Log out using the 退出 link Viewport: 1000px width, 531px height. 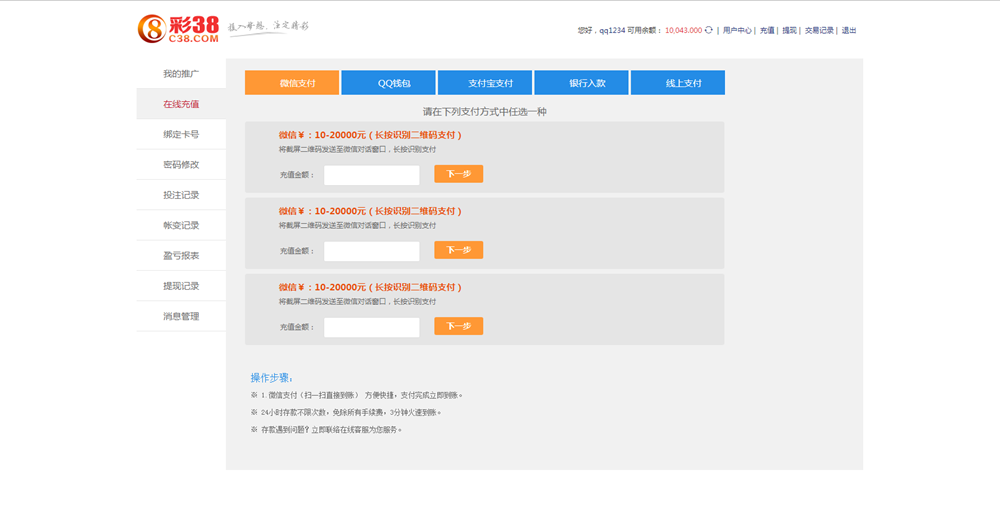[849, 31]
